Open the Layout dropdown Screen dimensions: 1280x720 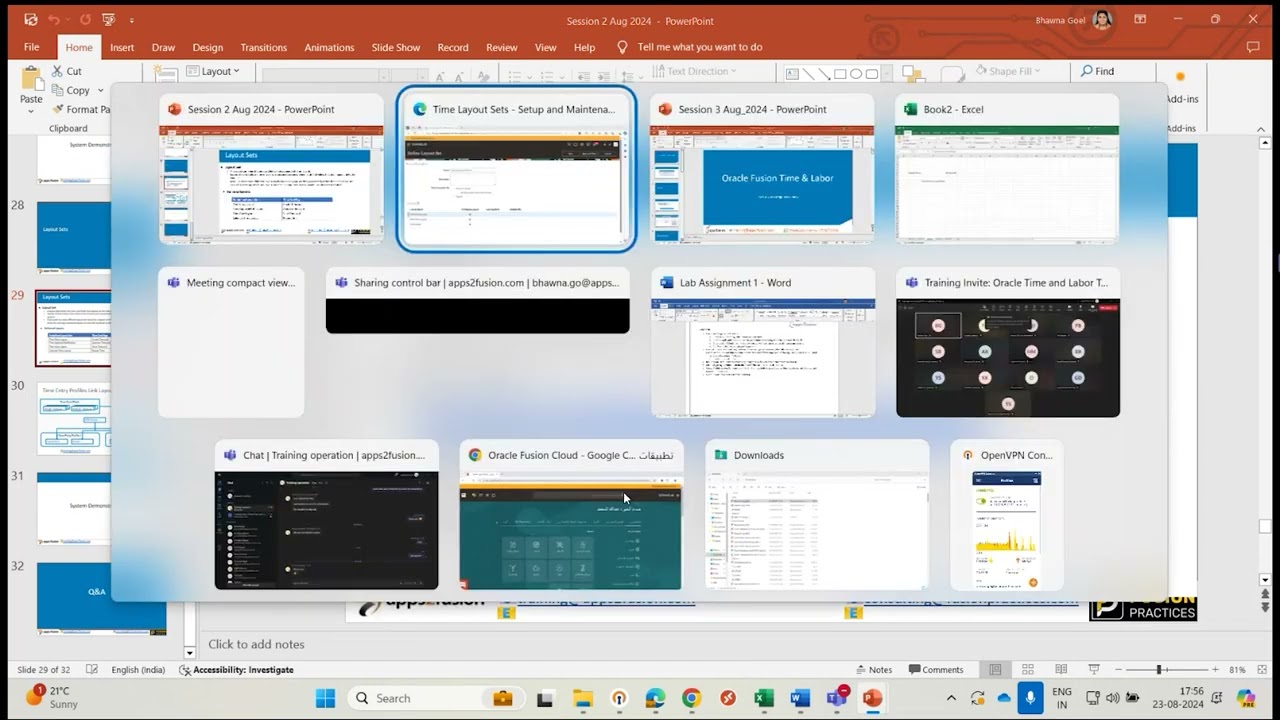coord(213,71)
